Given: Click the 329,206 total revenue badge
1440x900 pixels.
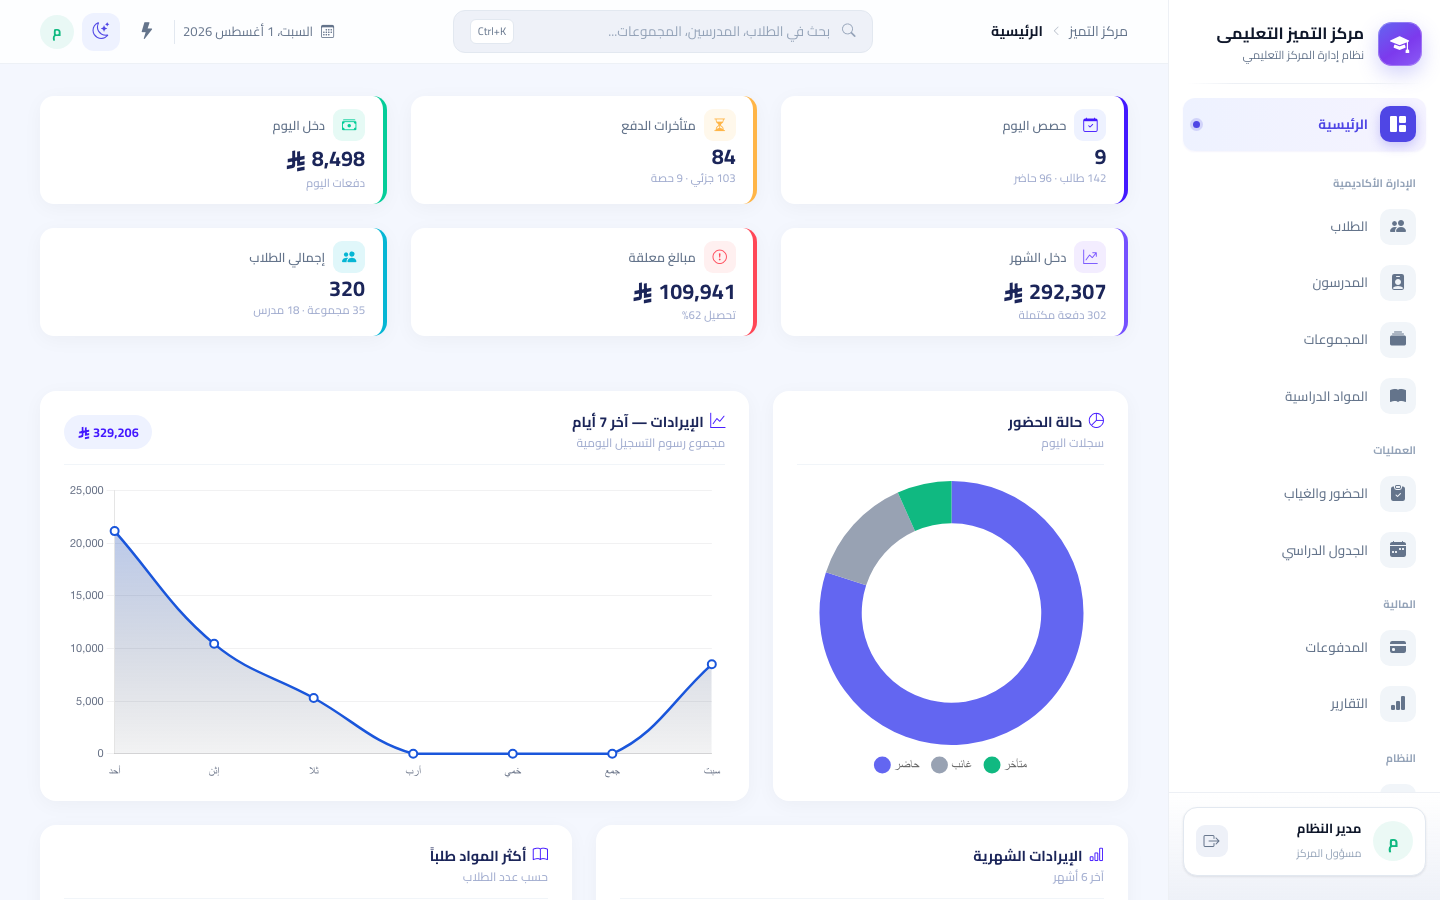Looking at the screenshot, I should click(x=108, y=432).
